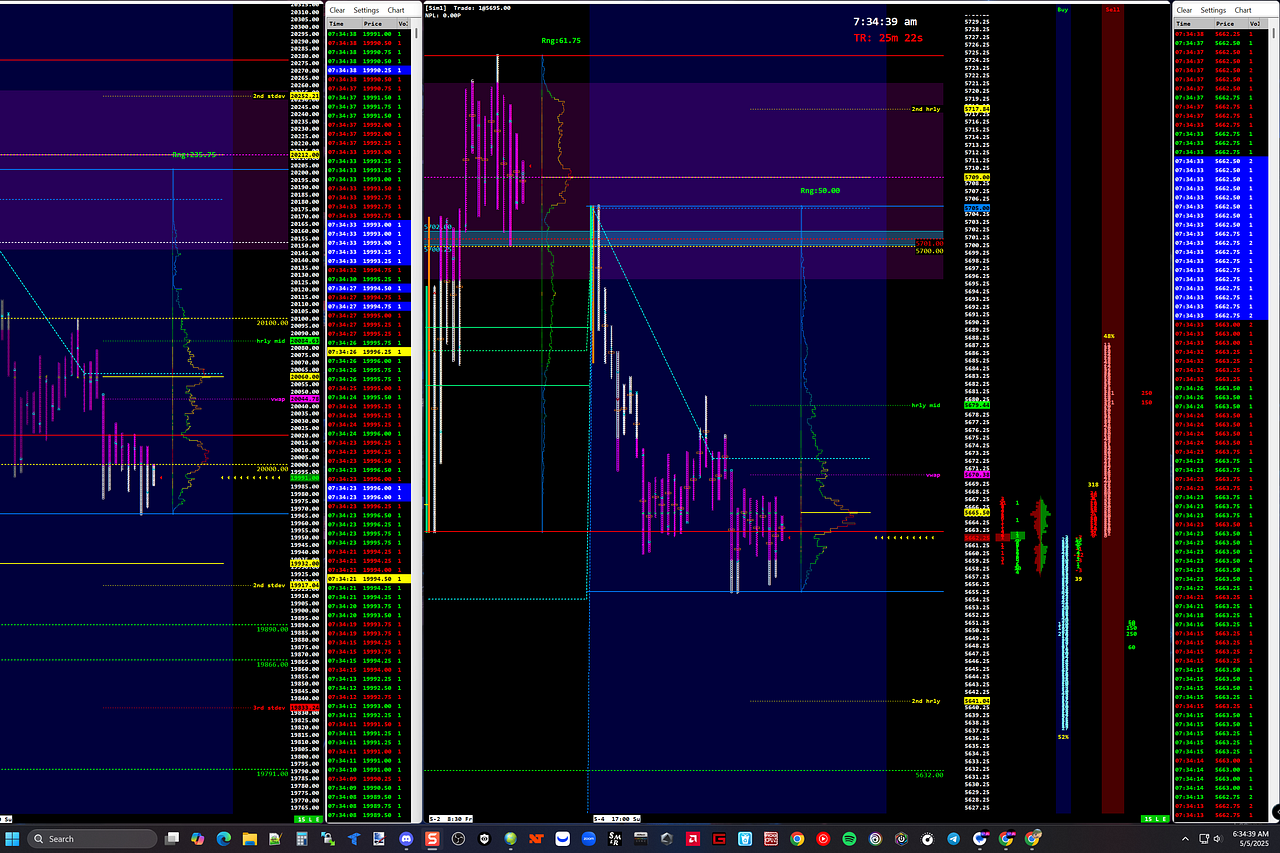Open the Chart menu on the right panel
This screenshot has width=1280, height=853.
click(1243, 10)
